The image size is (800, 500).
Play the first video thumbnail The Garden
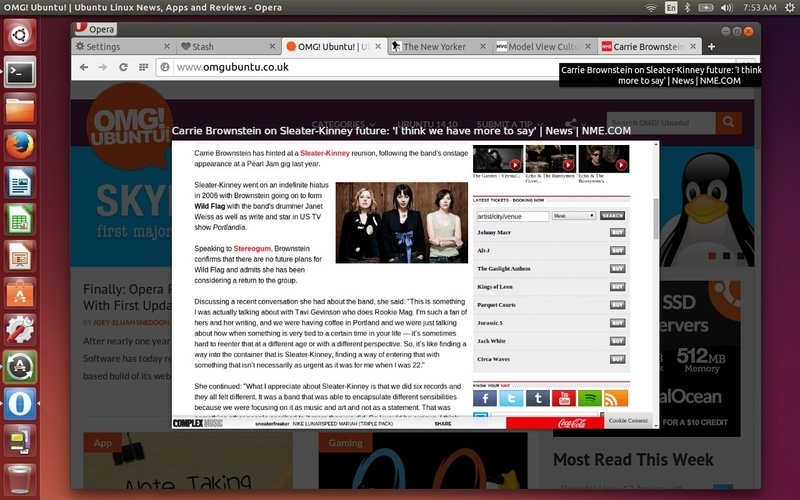498,159
